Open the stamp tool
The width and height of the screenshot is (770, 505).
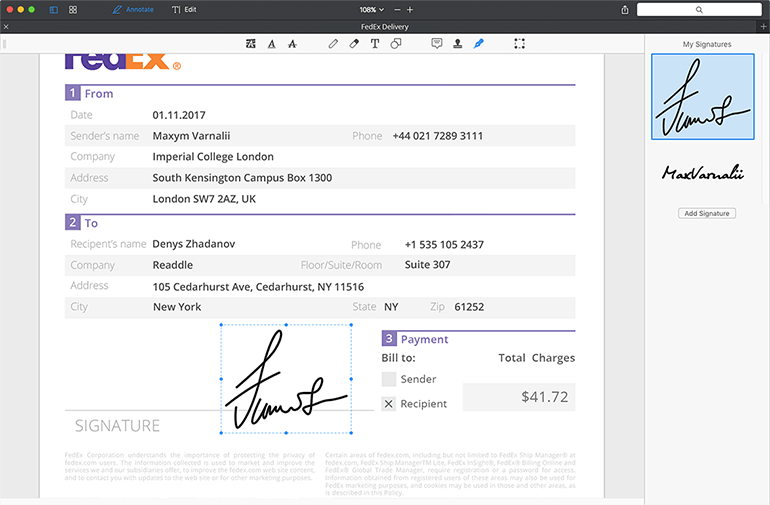[x=457, y=44]
